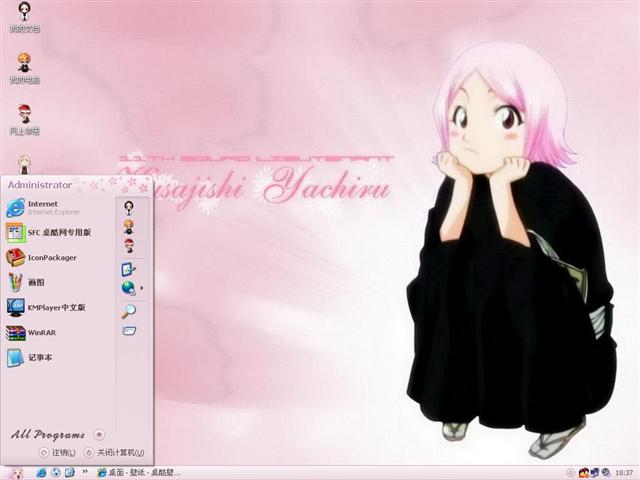
Task: Click the red-haired character icon in Start menu right column
Action: (129, 246)
